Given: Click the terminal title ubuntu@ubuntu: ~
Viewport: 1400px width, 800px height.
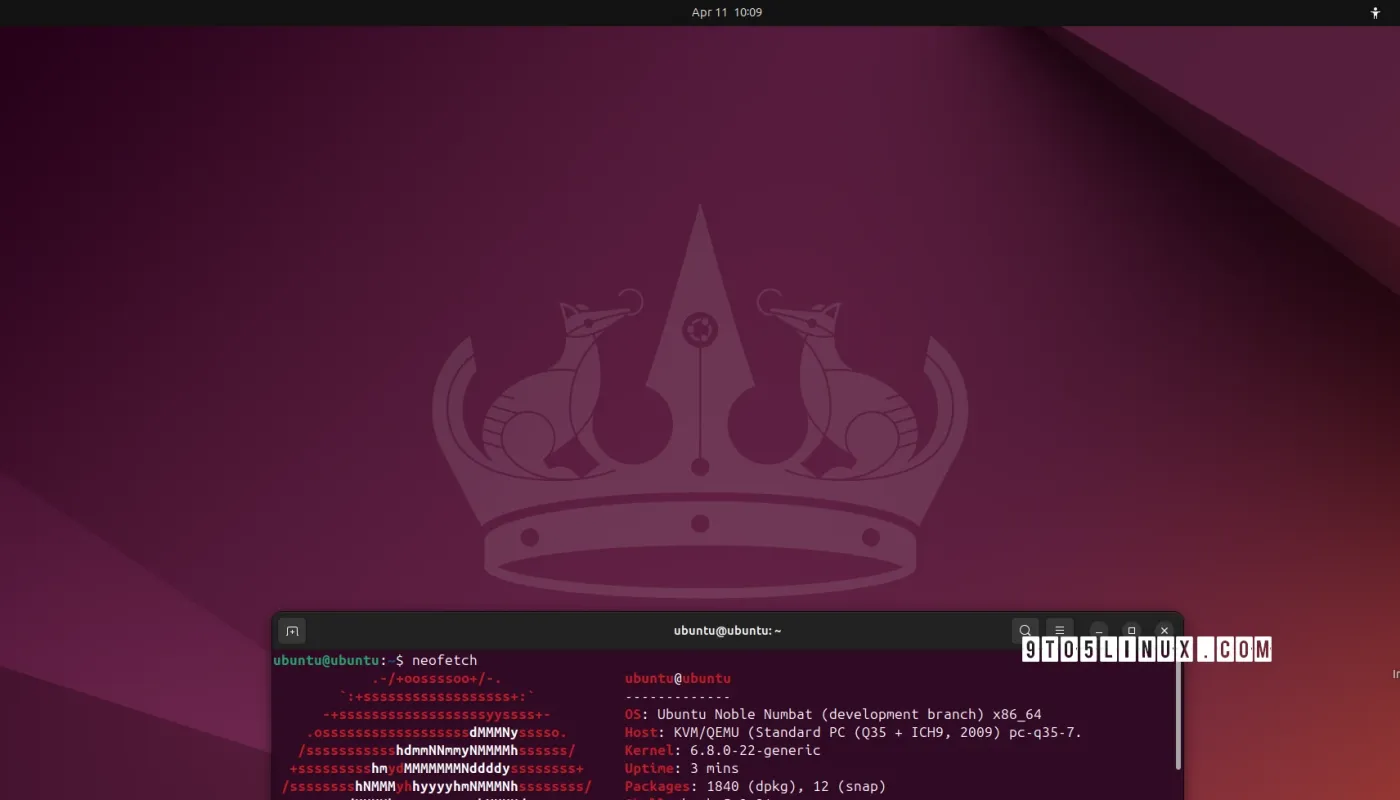Looking at the screenshot, I should (x=728, y=631).
